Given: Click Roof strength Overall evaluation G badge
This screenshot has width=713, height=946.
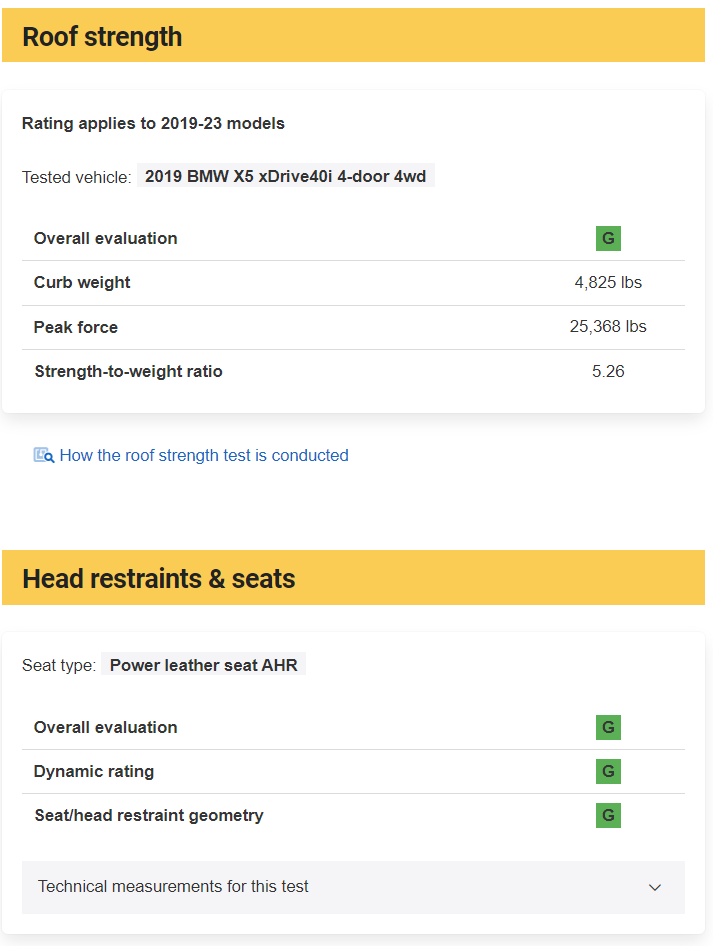Looking at the screenshot, I should (x=608, y=238).
